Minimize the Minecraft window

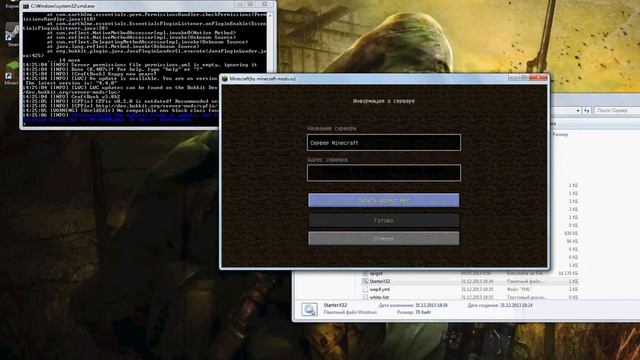point(513,78)
